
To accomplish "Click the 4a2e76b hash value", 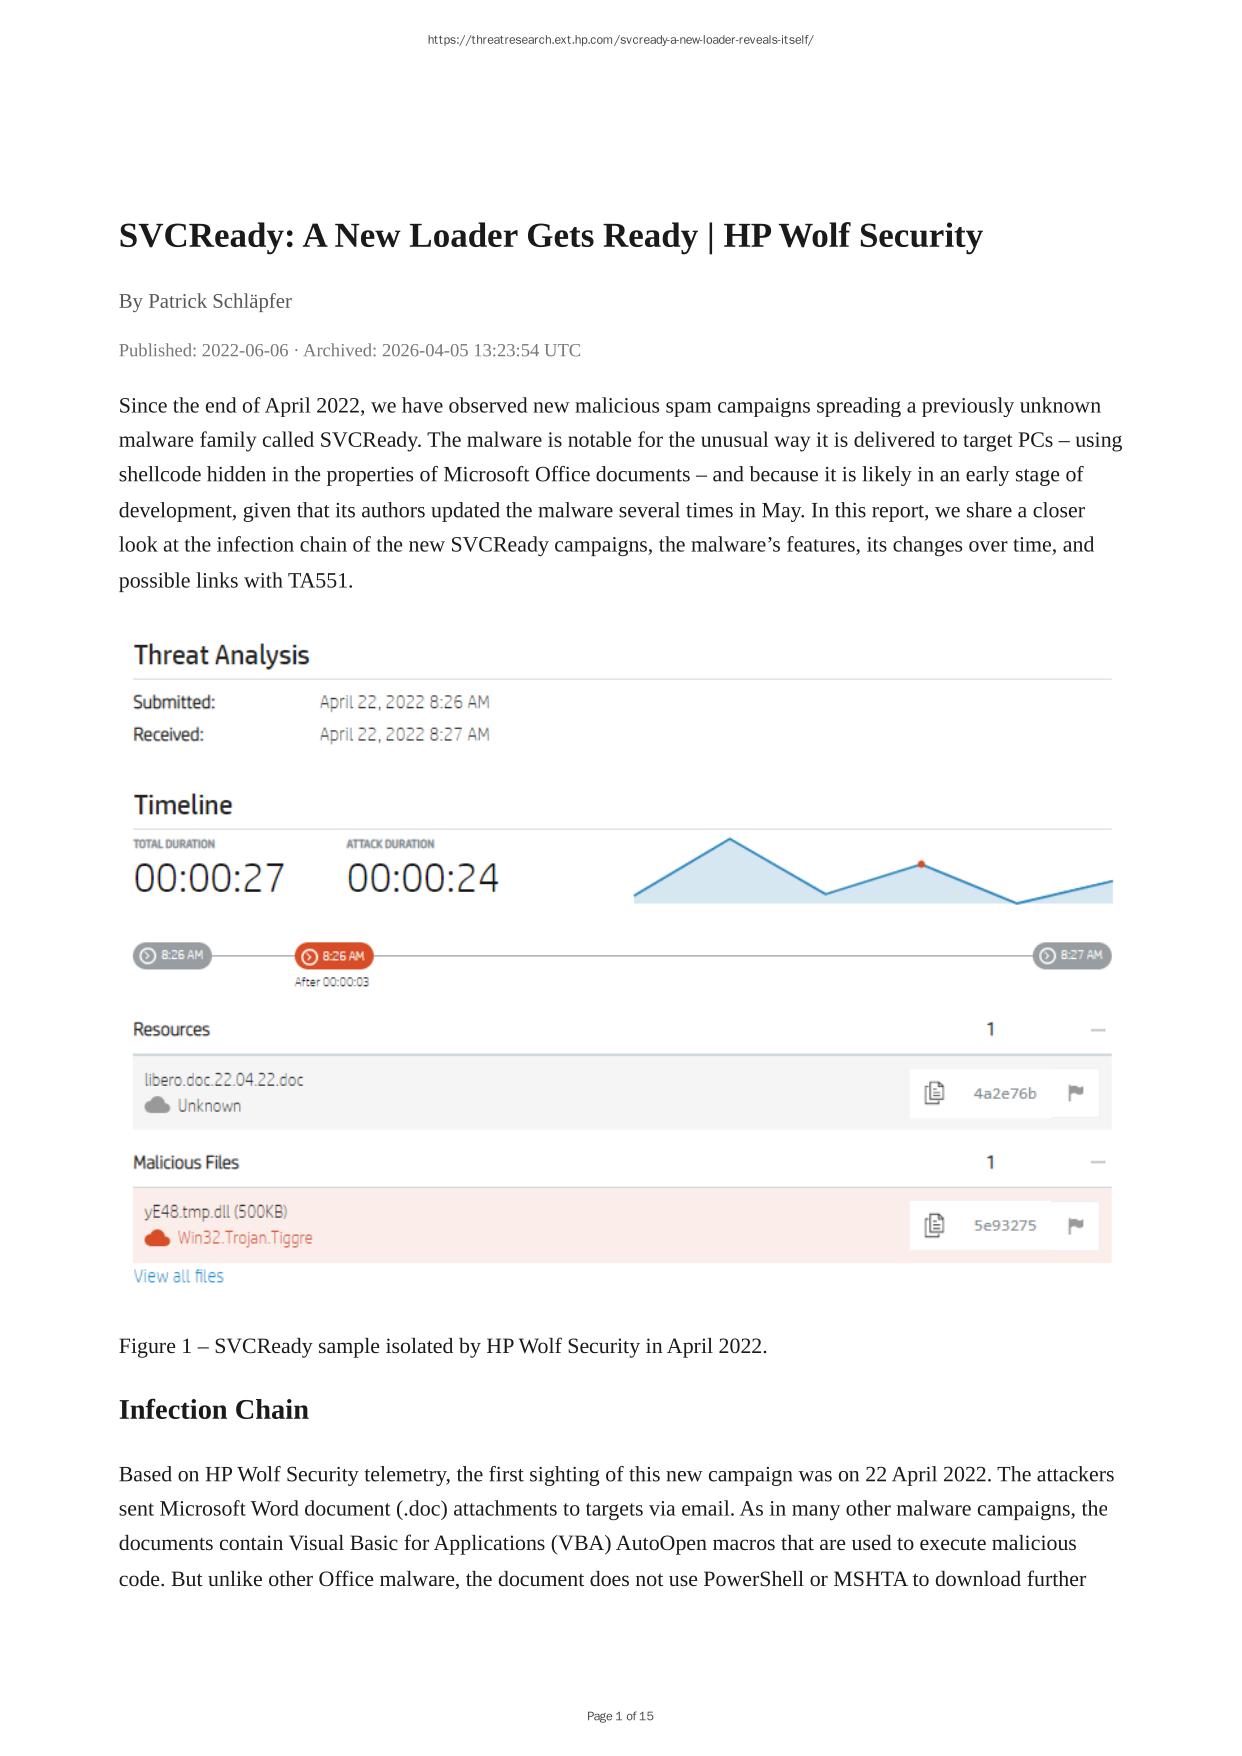I will tap(1005, 1093).
